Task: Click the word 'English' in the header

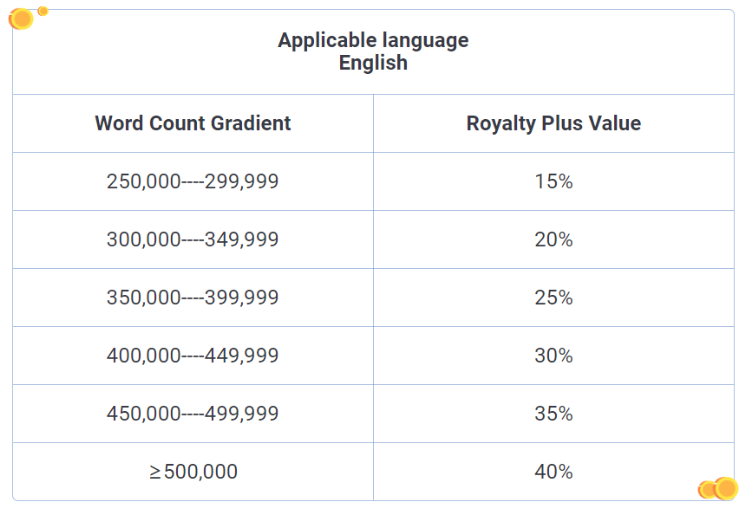Action: 373,63
